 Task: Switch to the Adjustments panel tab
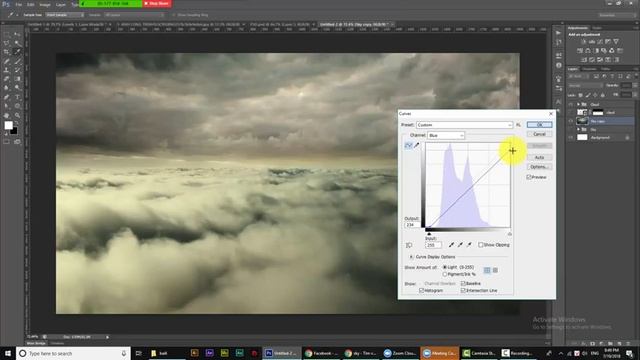point(578,28)
